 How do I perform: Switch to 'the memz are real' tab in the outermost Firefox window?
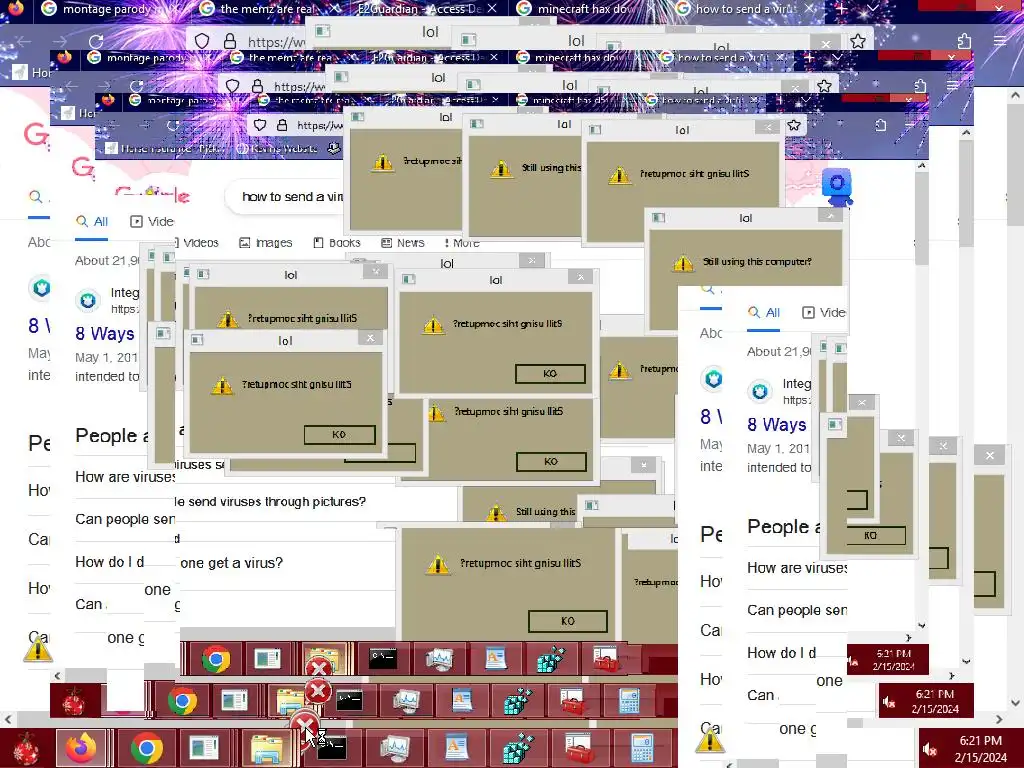266,9
